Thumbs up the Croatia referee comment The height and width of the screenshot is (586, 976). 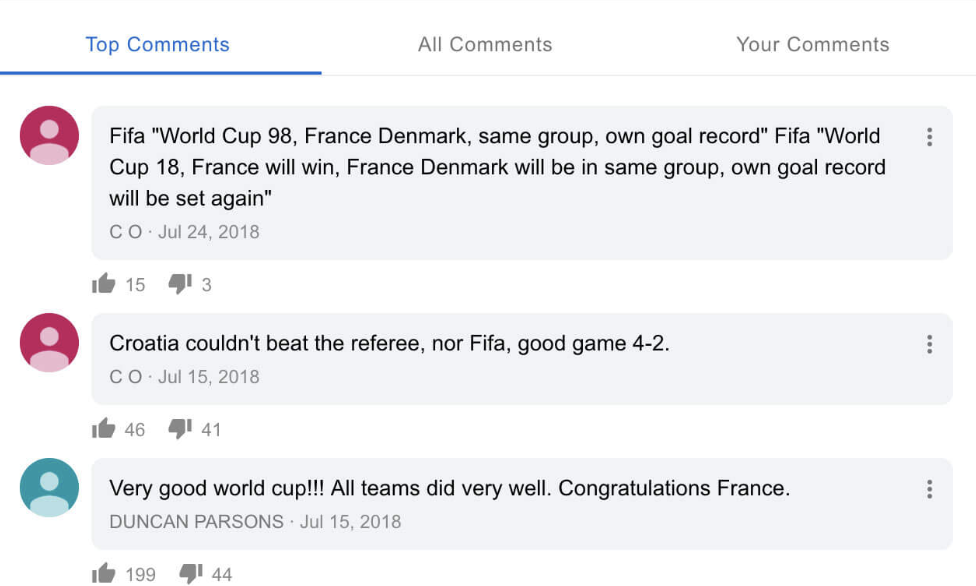point(103,428)
